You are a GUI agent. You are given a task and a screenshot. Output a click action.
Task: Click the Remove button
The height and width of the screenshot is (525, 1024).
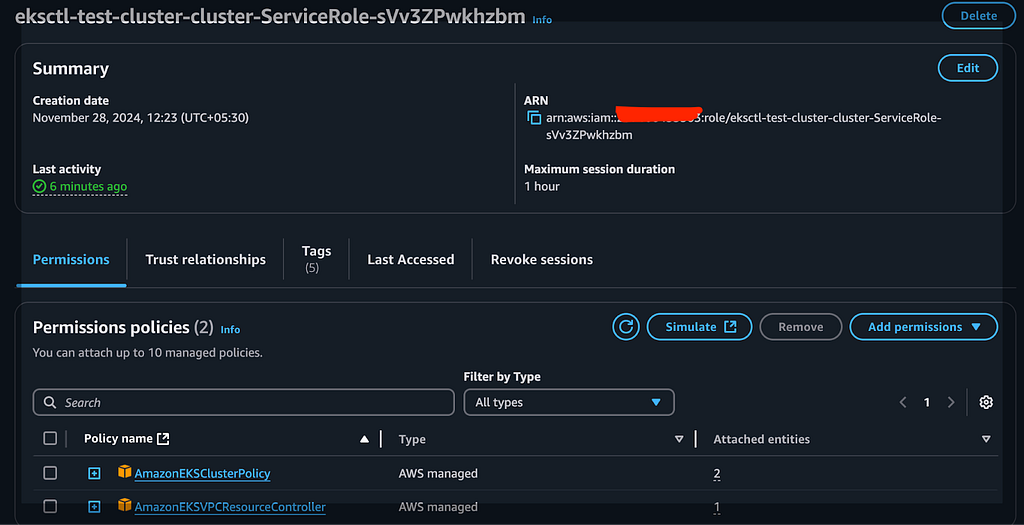[801, 327]
